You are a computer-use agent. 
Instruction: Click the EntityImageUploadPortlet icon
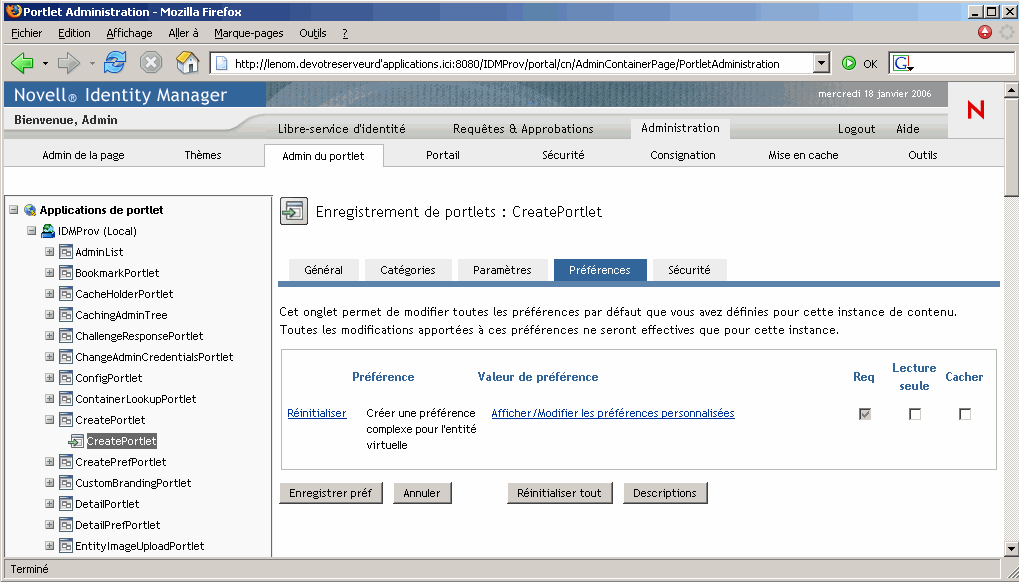66,546
